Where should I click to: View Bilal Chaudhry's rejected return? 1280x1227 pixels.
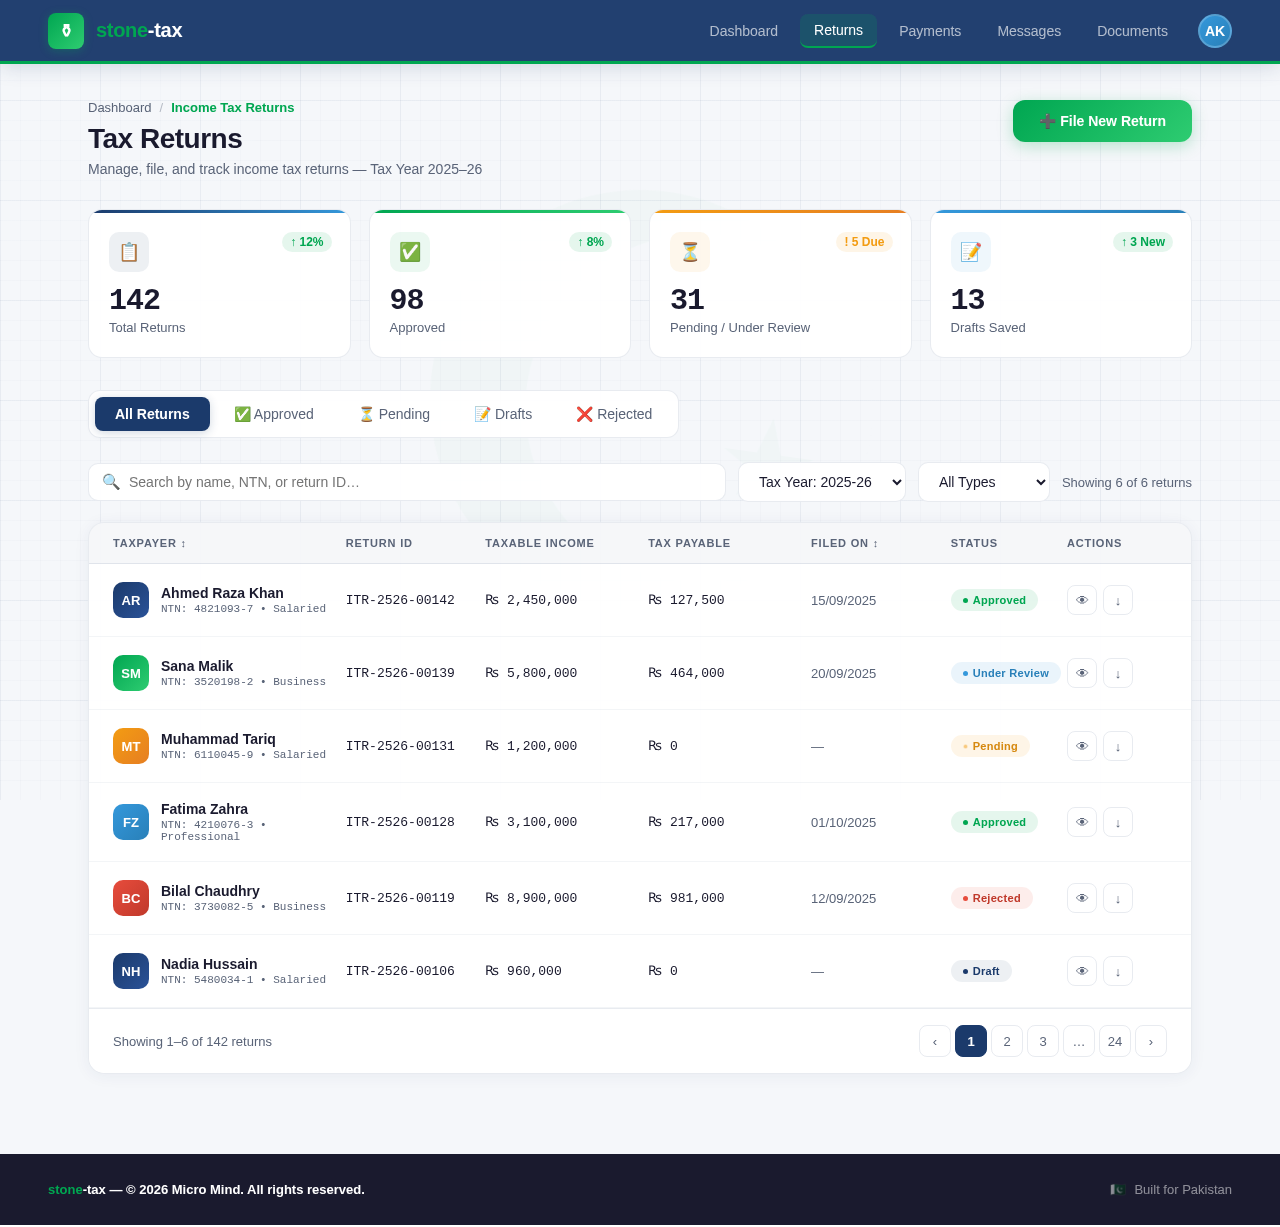pos(1081,898)
